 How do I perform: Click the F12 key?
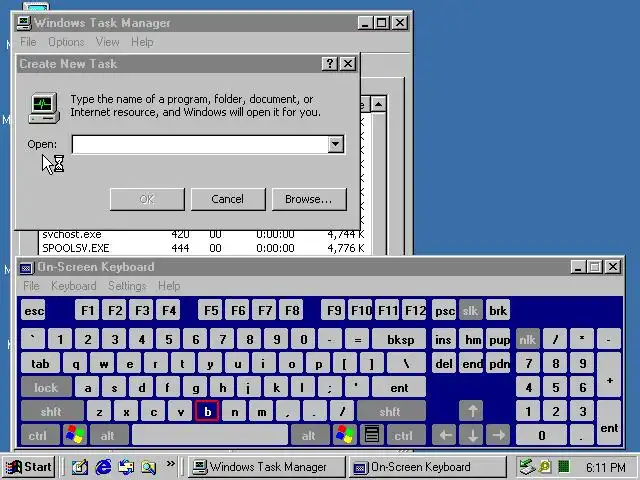click(415, 311)
